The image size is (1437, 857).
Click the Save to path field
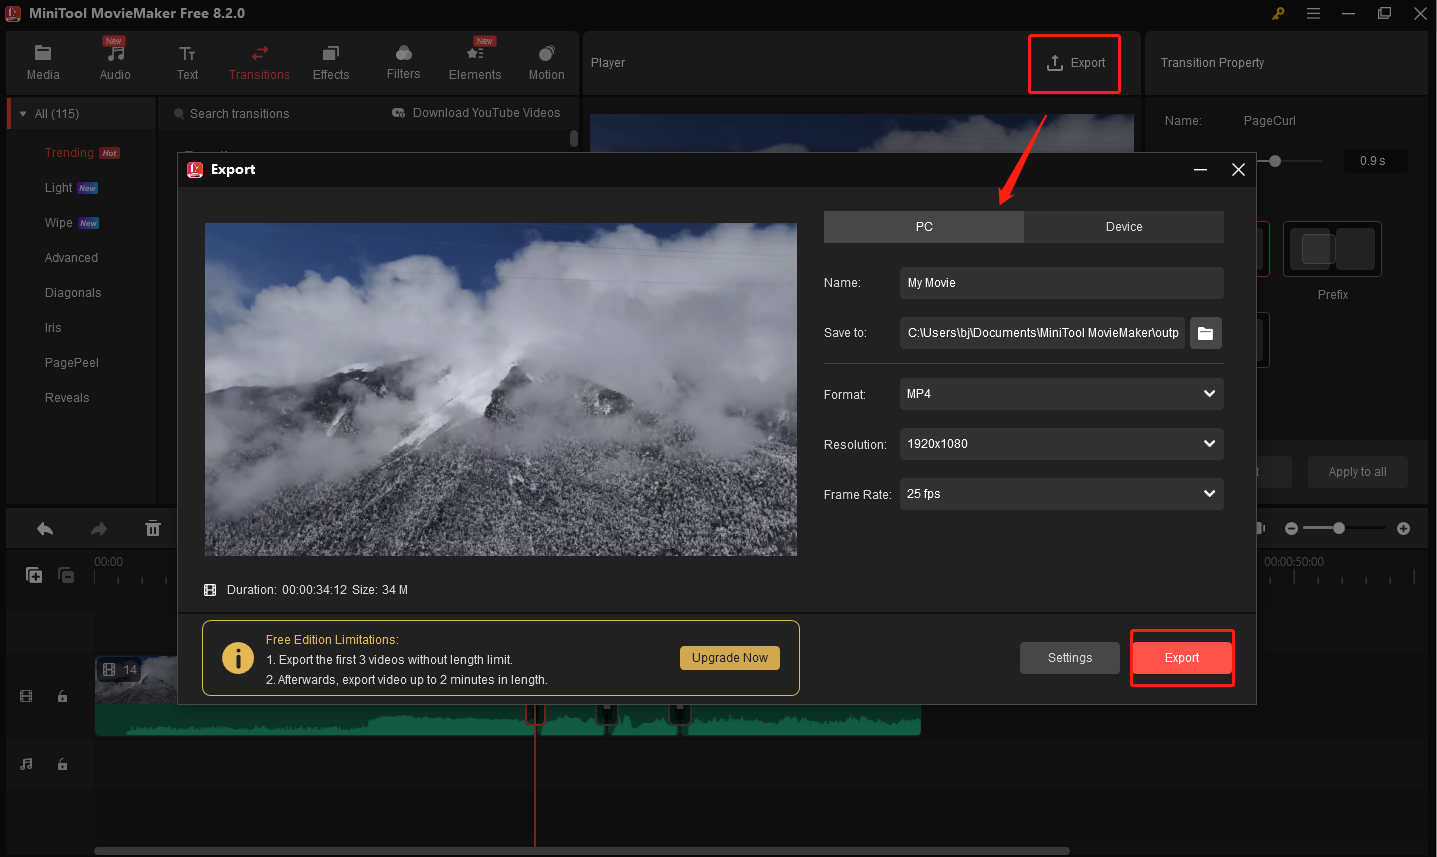[x=1042, y=333]
